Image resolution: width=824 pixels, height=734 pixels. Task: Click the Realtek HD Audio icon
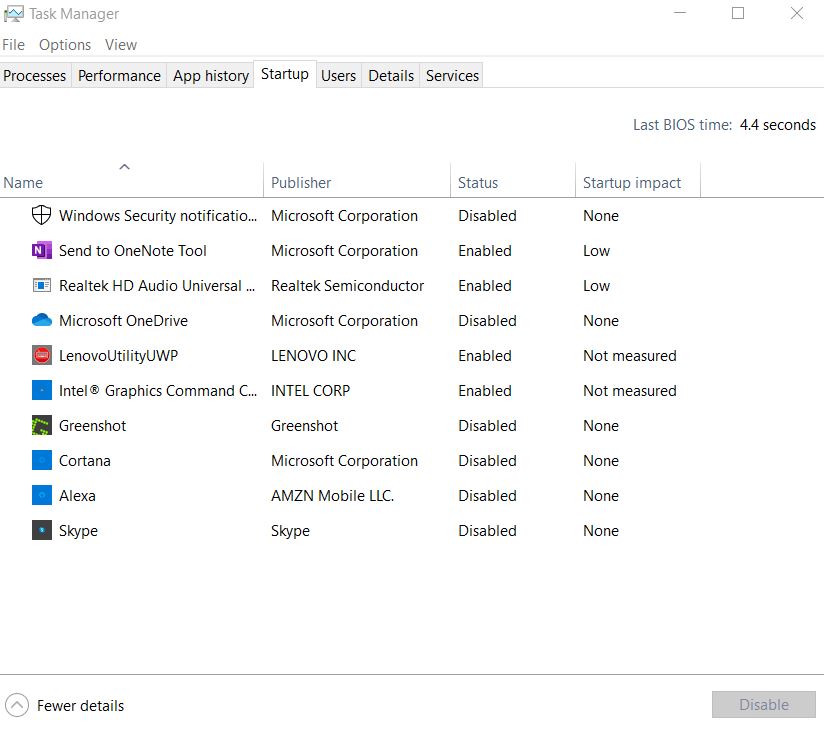(42, 285)
